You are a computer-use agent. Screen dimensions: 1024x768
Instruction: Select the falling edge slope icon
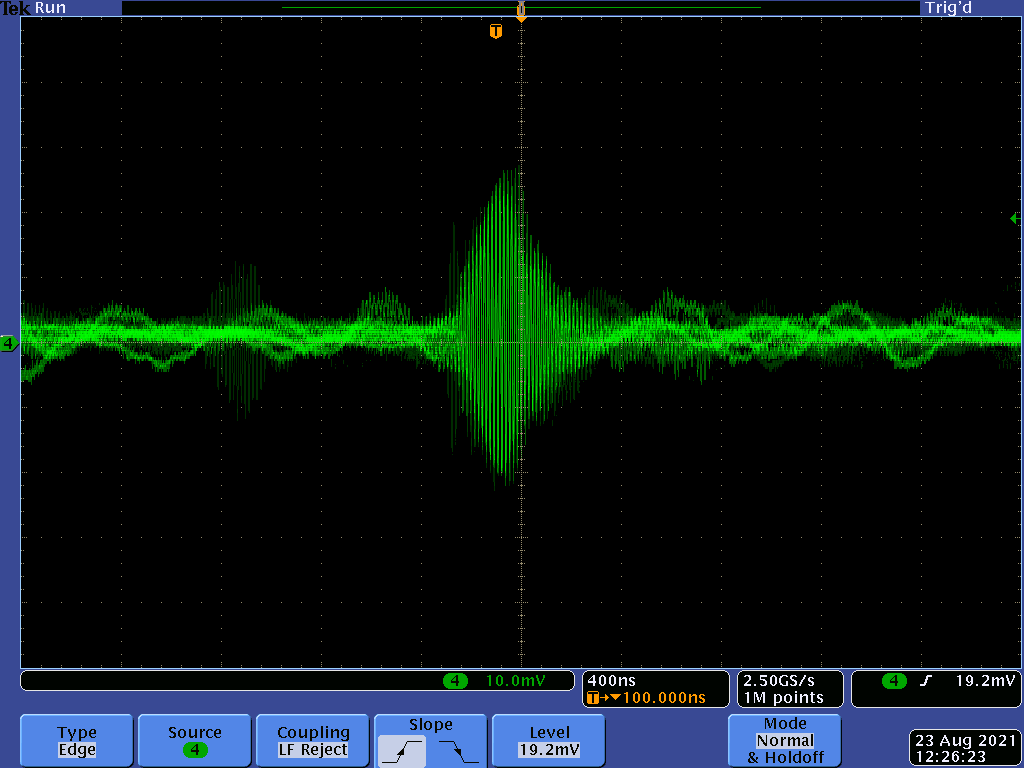459,750
